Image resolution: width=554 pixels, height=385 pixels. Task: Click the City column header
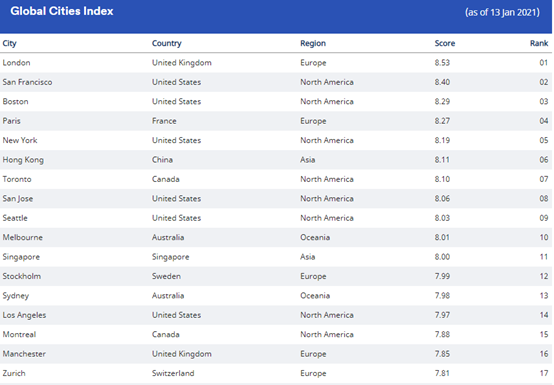pos(10,43)
